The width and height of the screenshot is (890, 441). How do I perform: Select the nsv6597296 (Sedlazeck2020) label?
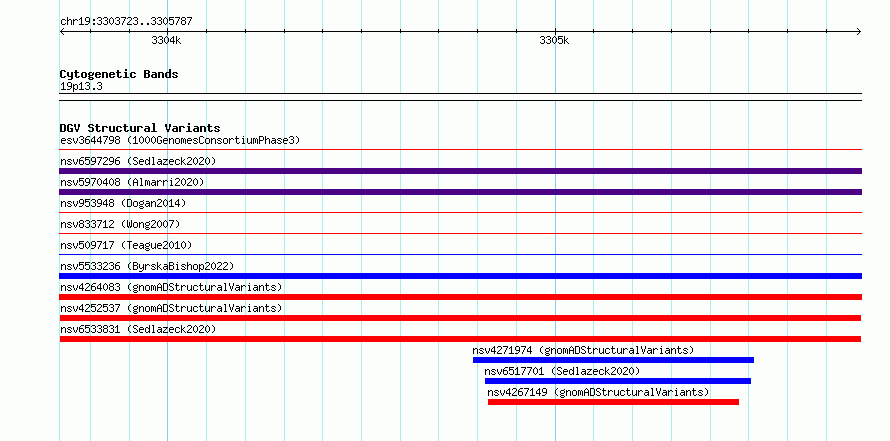pyautogui.click(x=138, y=161)
